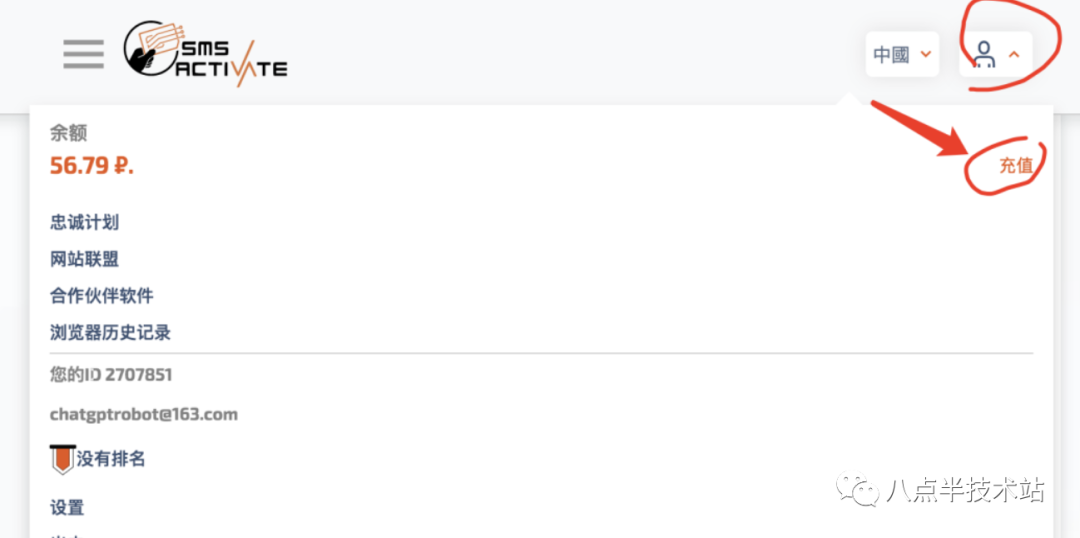This screenshot has width=1080, height=538.
Task: Open 忠诚计划 loyalty program
Action: (85, 222)
